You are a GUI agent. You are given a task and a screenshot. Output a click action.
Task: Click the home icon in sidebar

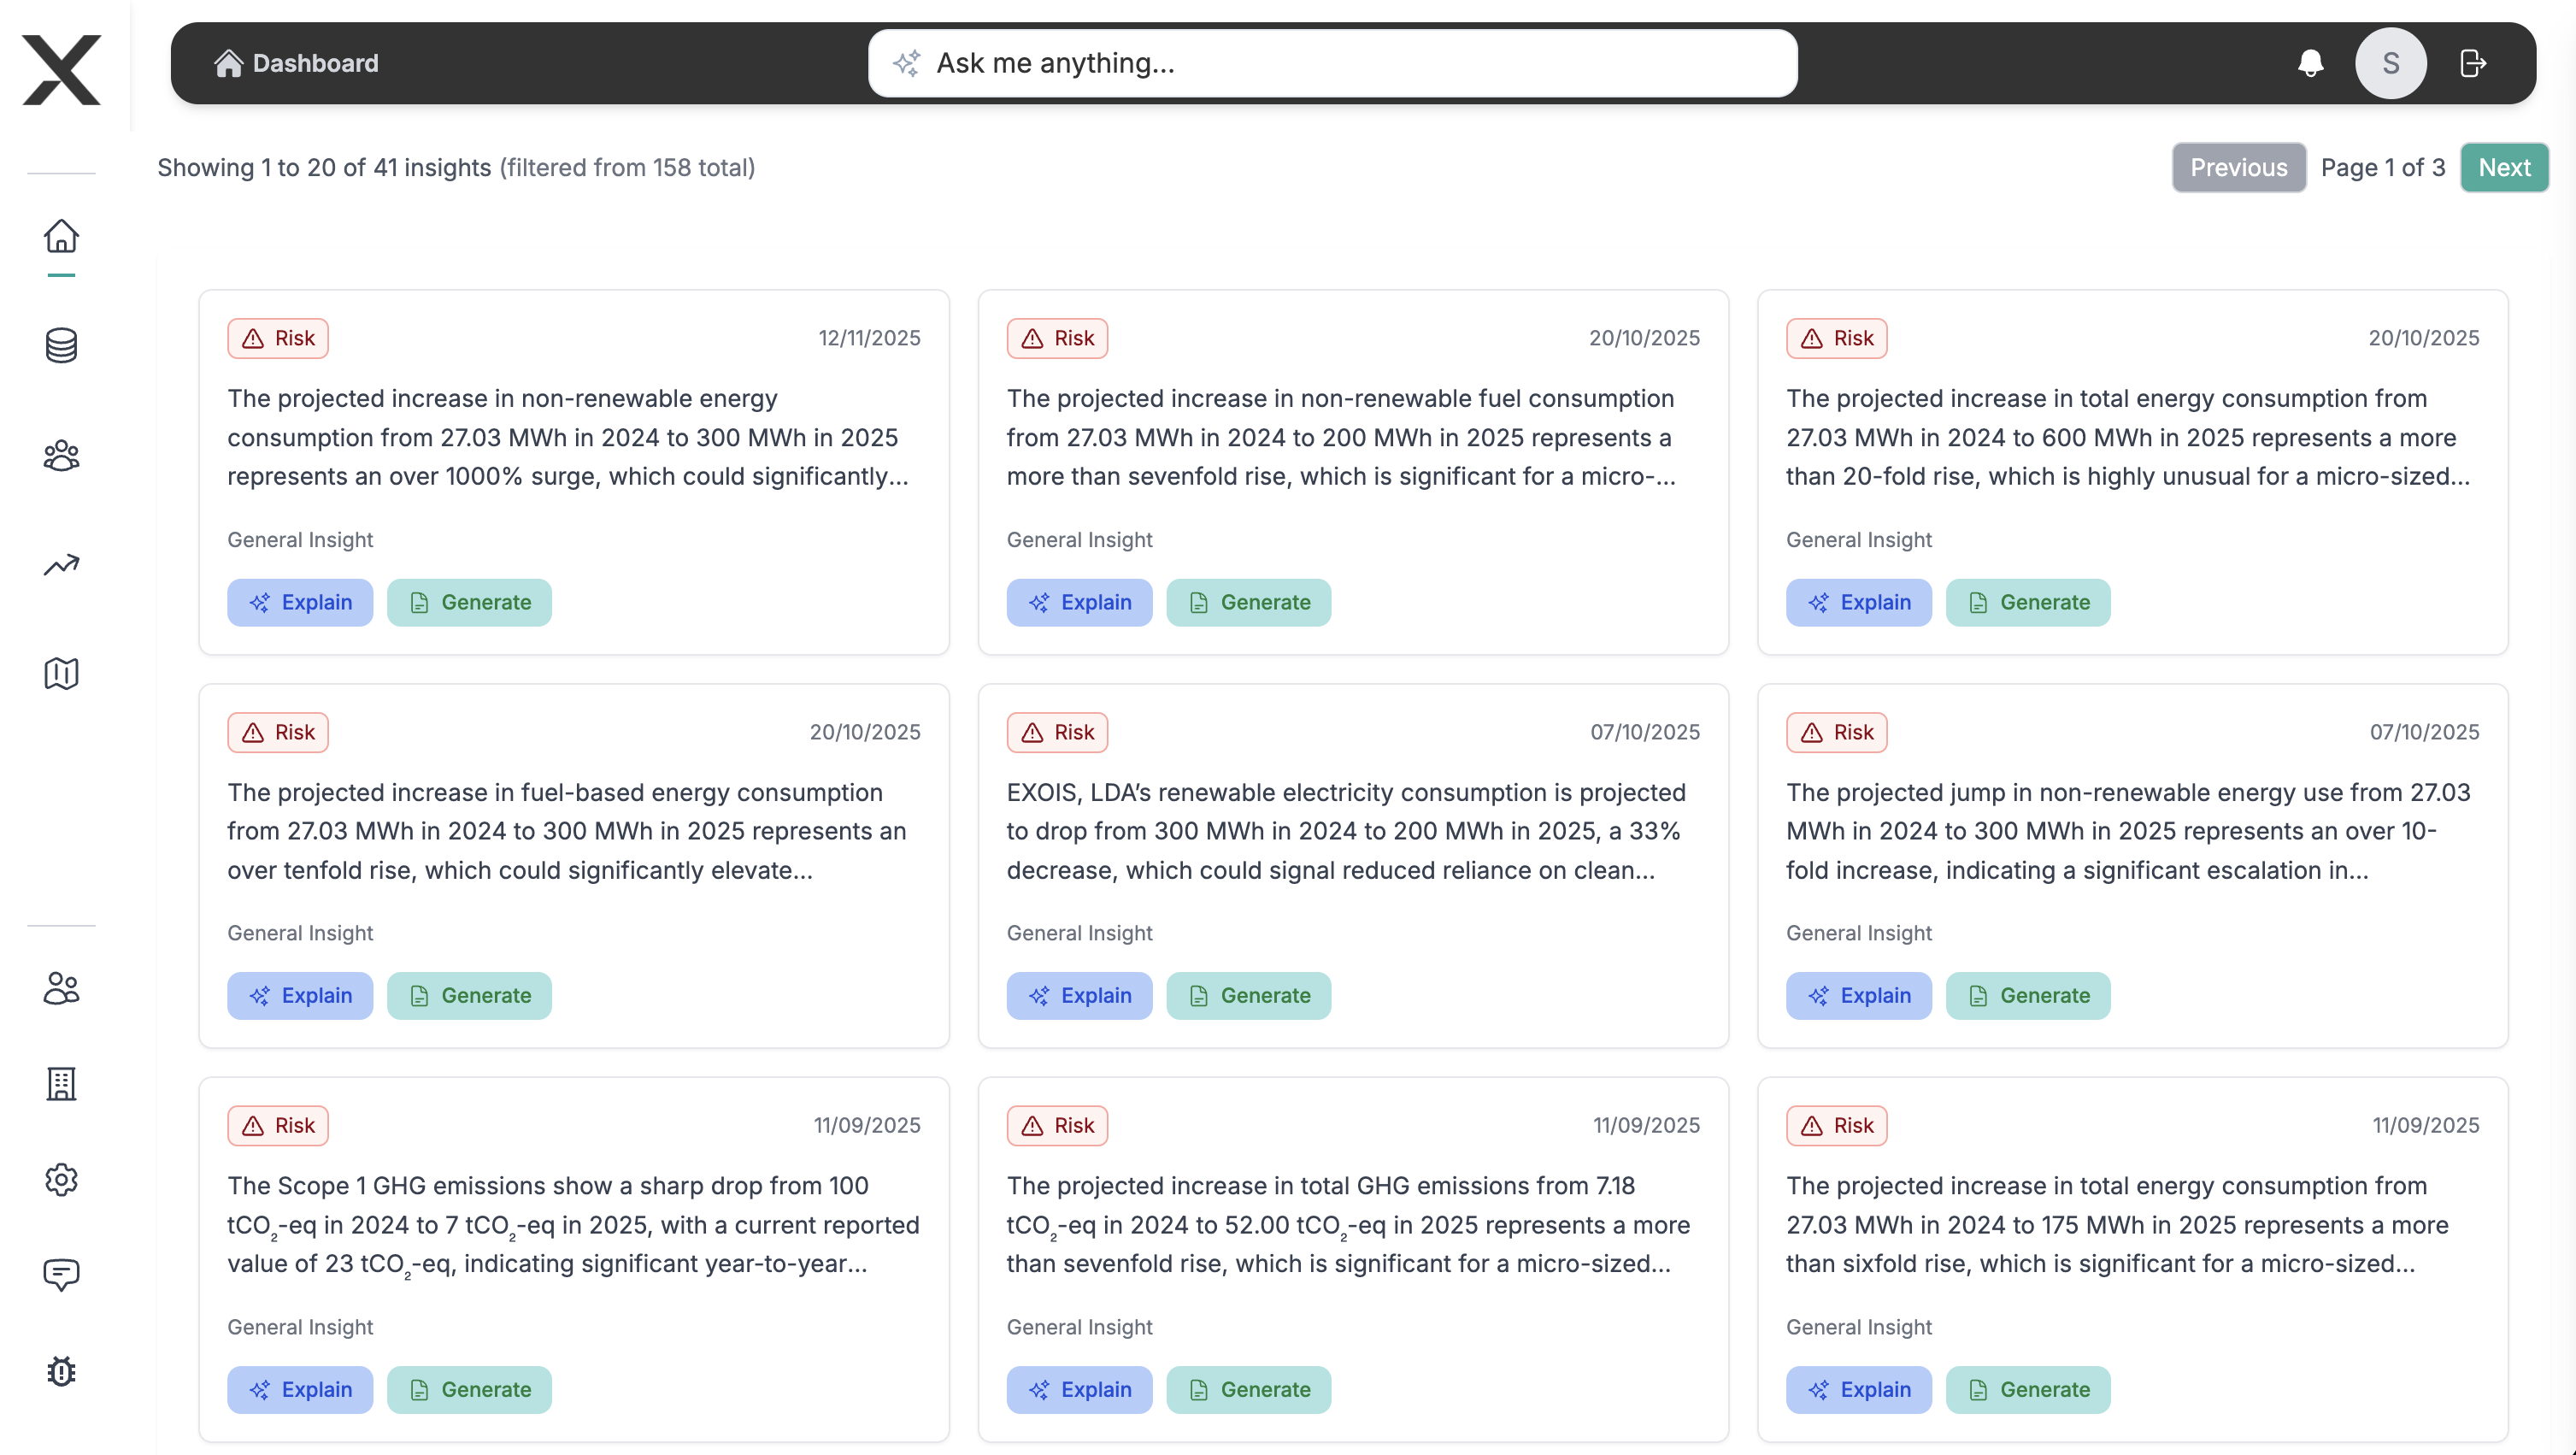click(61, 237)
